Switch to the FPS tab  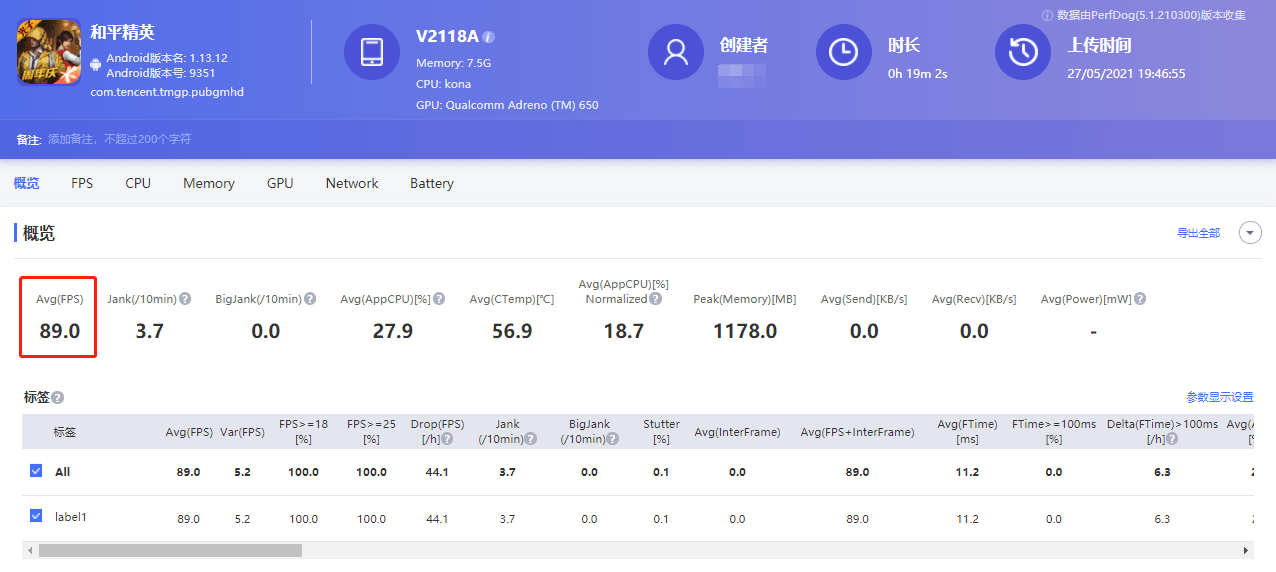(82, 183)
